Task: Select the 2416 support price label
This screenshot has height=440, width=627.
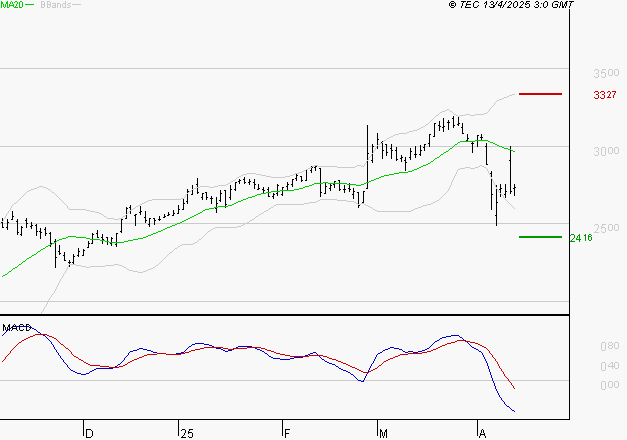Action: [x=581, y=238]
